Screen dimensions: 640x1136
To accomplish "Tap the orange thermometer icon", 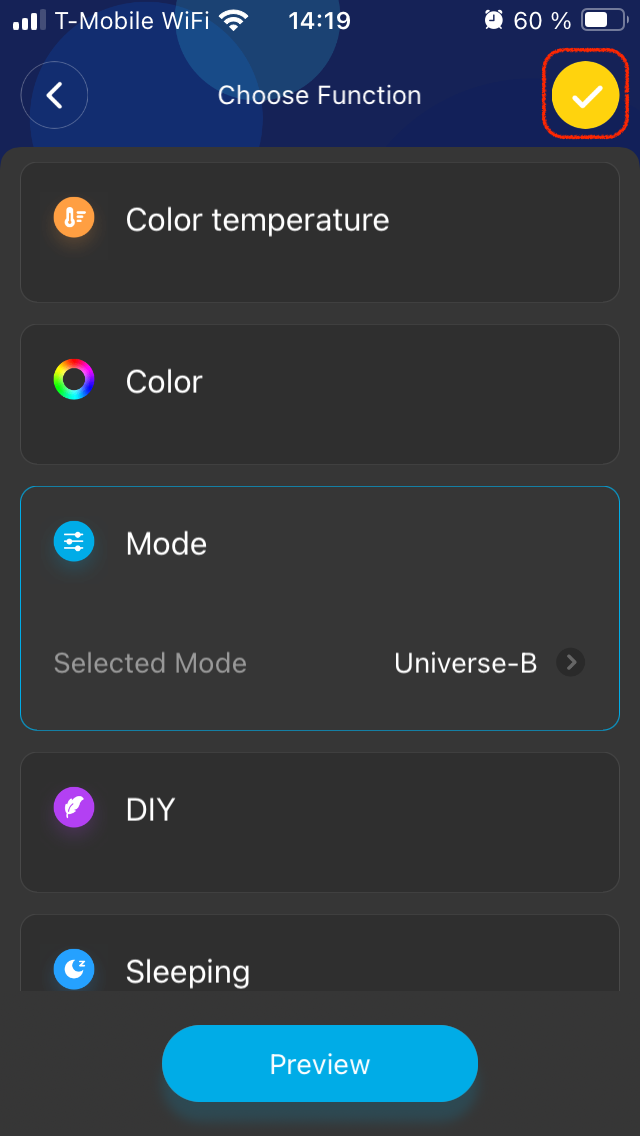I will 74,218.
